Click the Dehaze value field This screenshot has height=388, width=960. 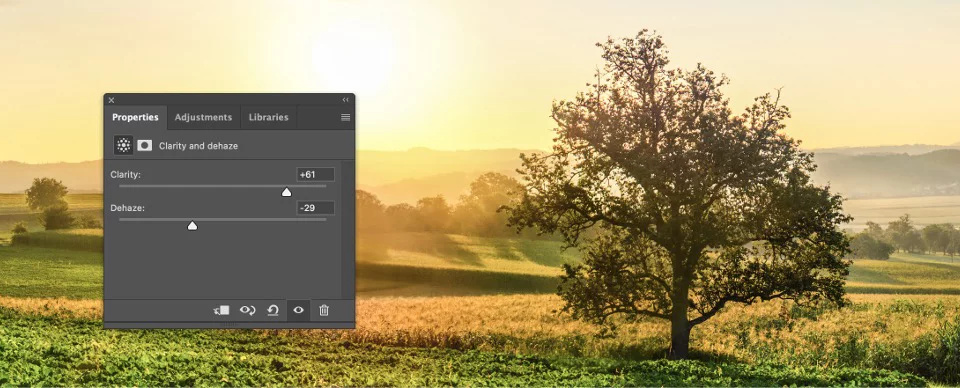(x=315, y=208)
